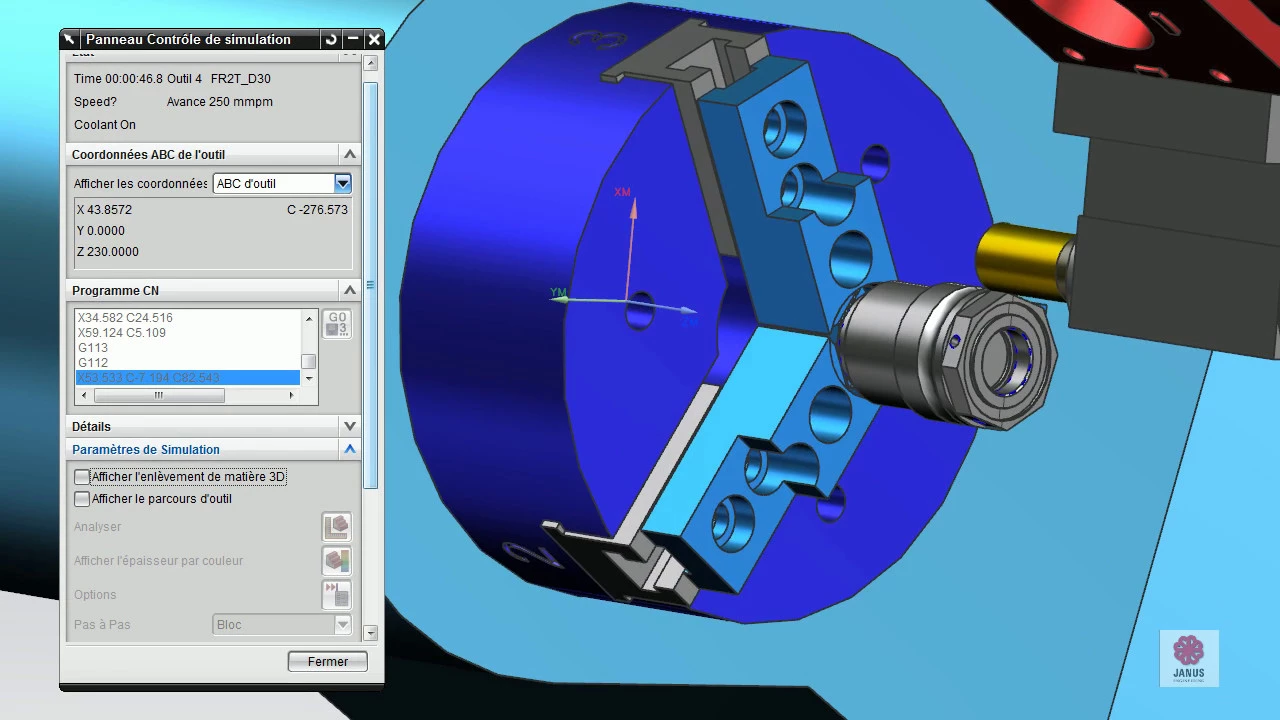Image resolution: width=1280 pixels, height=720 pixels.
Task: Open the simulation Options icon
Action: tap(336, 594)
